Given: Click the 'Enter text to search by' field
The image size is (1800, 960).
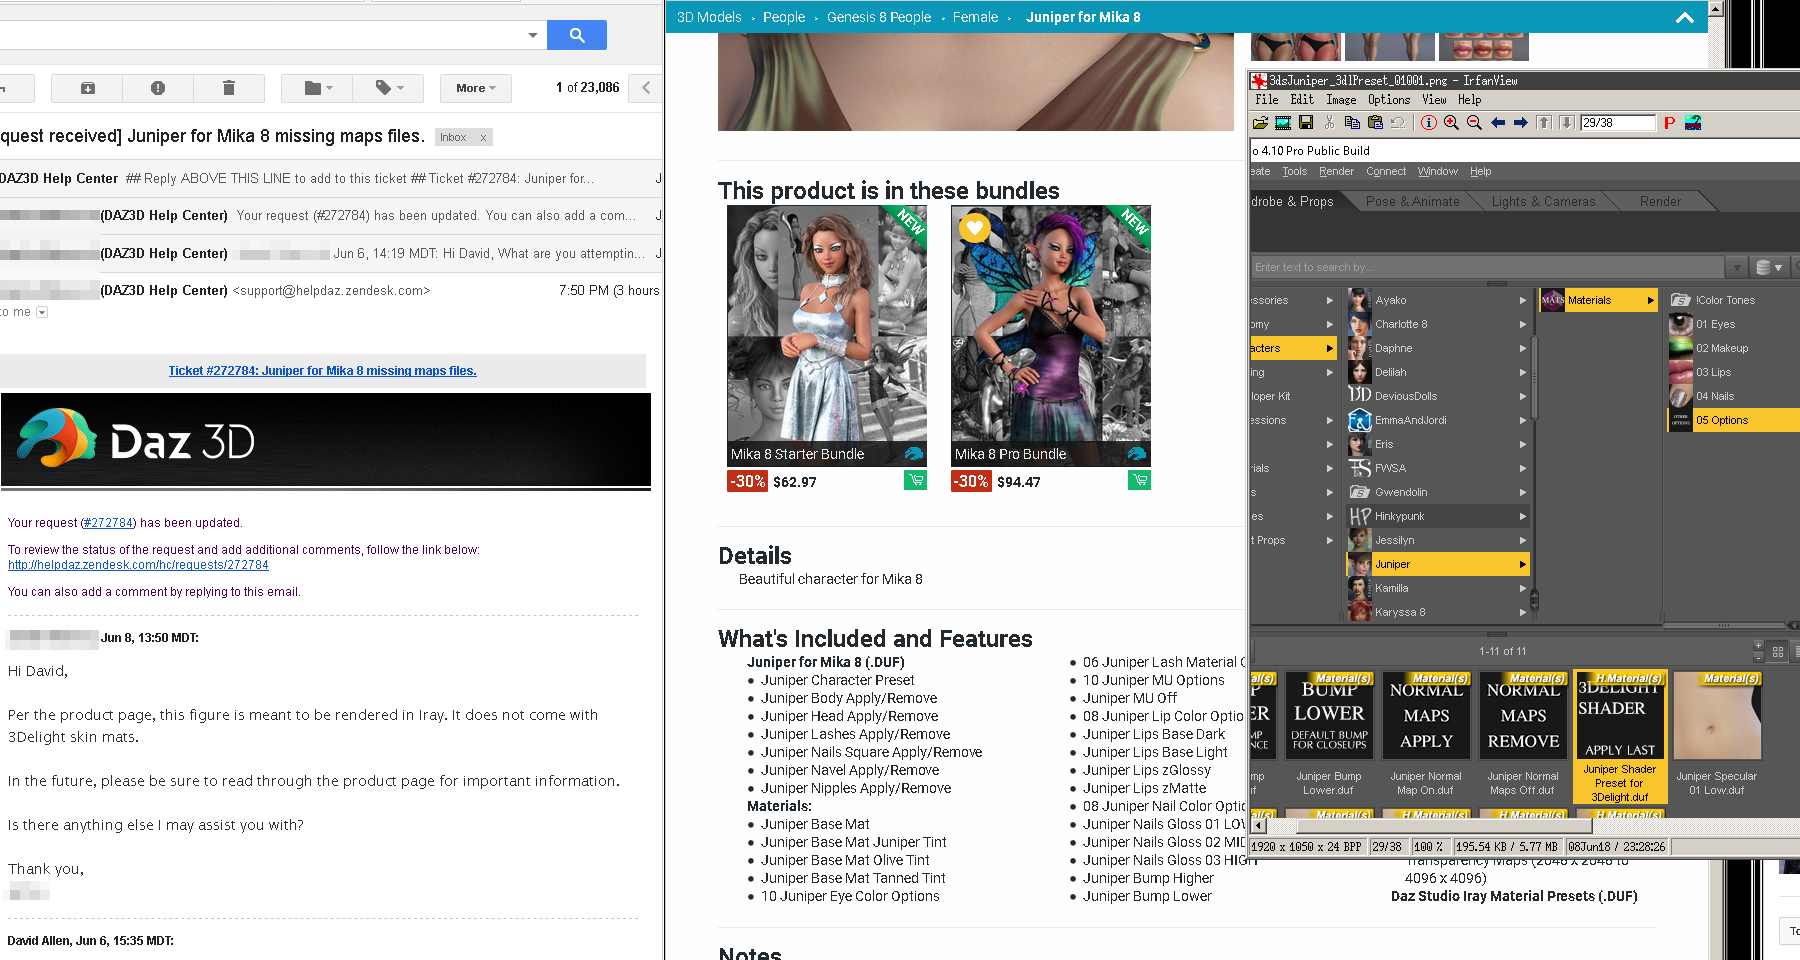Looking at the screenshot, I should pos(1487,267).
